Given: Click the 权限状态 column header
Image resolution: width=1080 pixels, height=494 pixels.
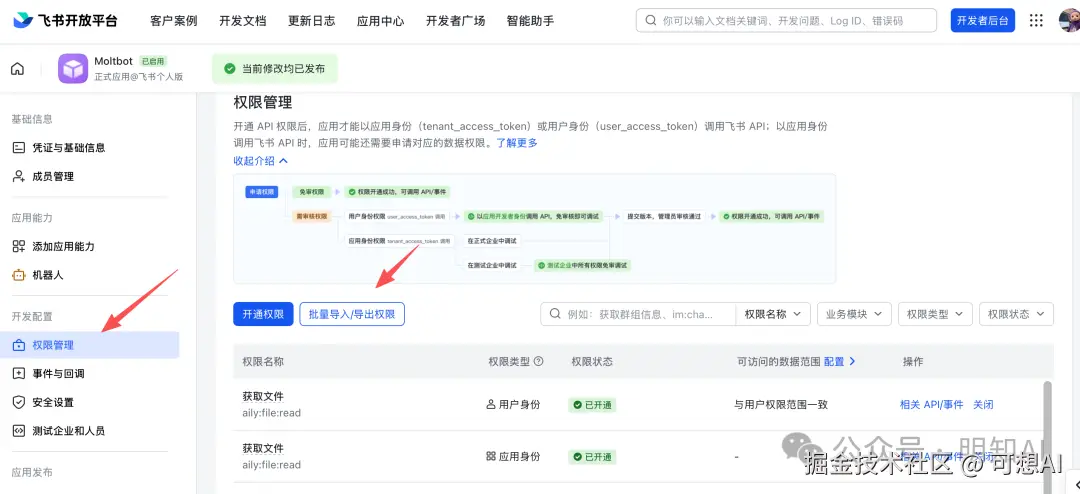Looking at the screenshot, I should (x=592, y=361).
